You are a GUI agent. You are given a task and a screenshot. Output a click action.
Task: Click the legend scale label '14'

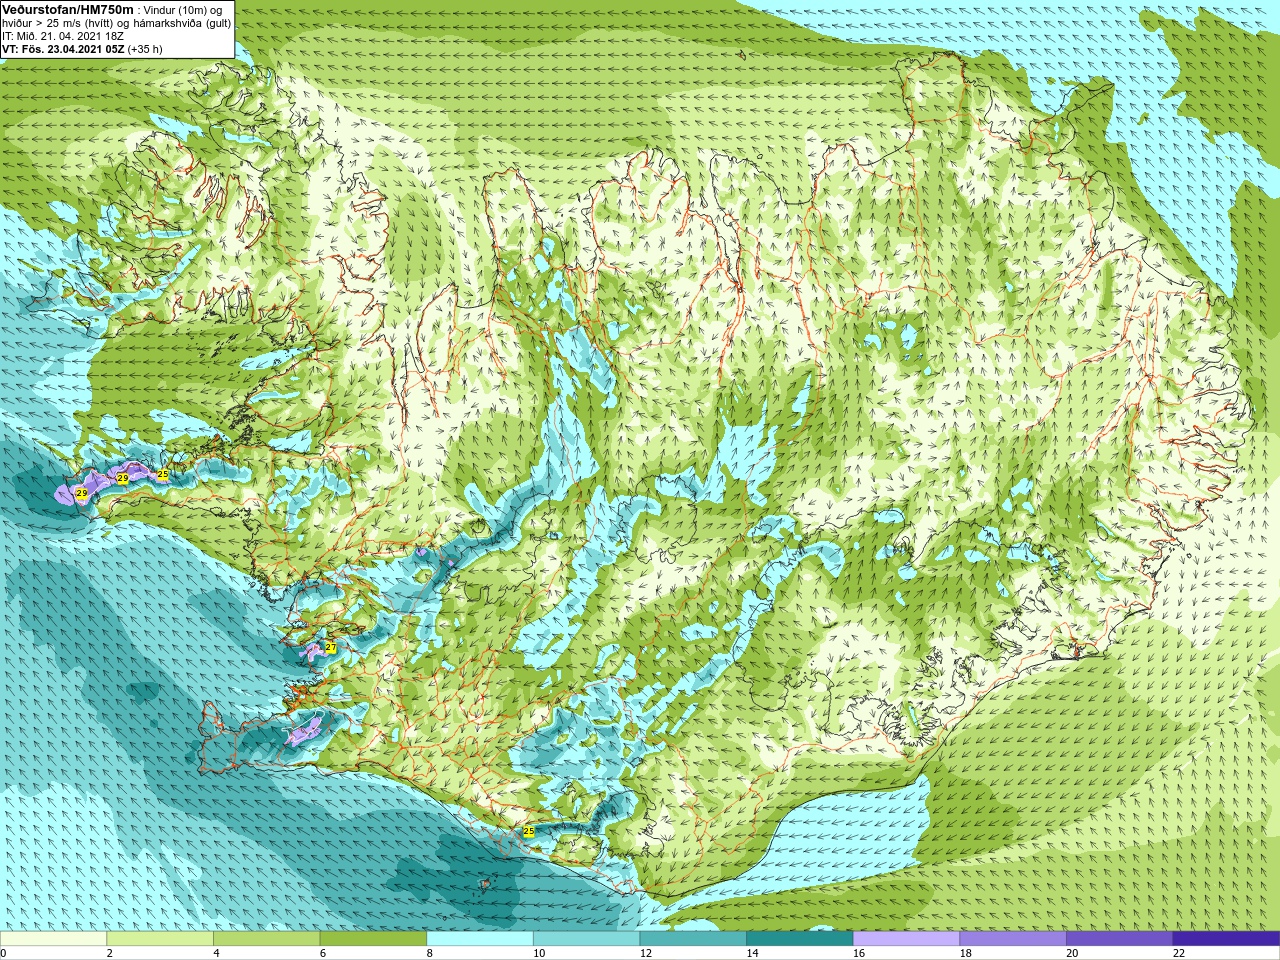tap(753, 953)
